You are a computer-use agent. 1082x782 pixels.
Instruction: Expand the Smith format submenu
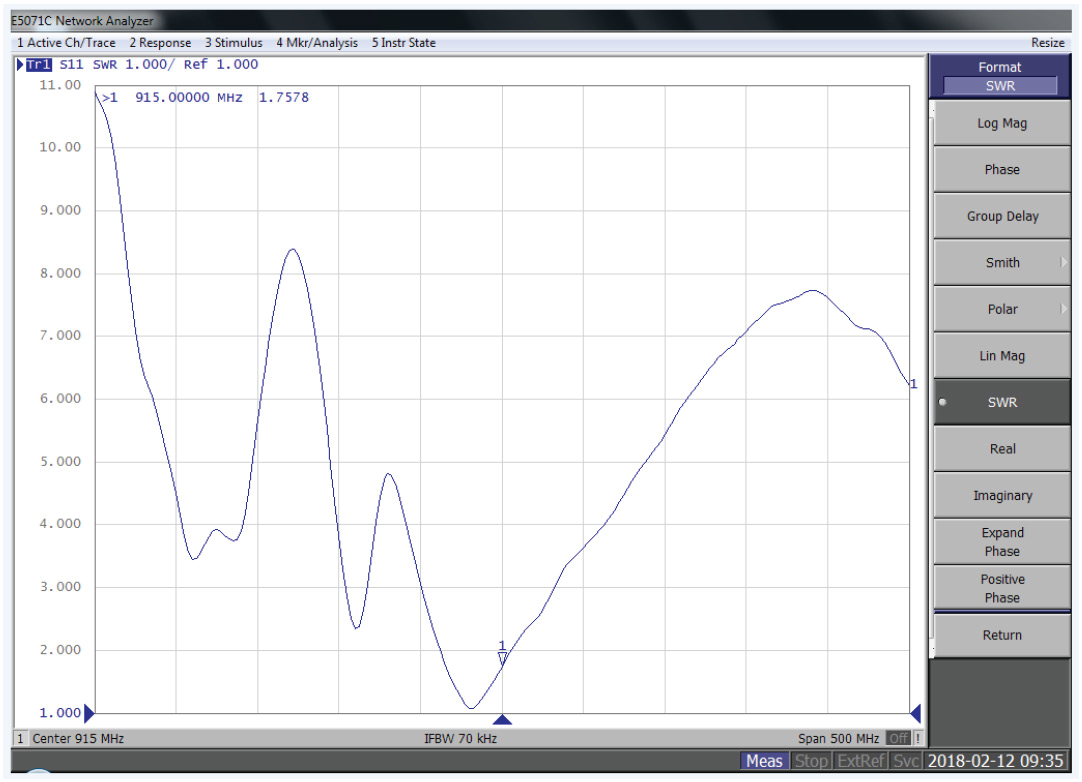pyautogui.click(x=1001, y=263)
